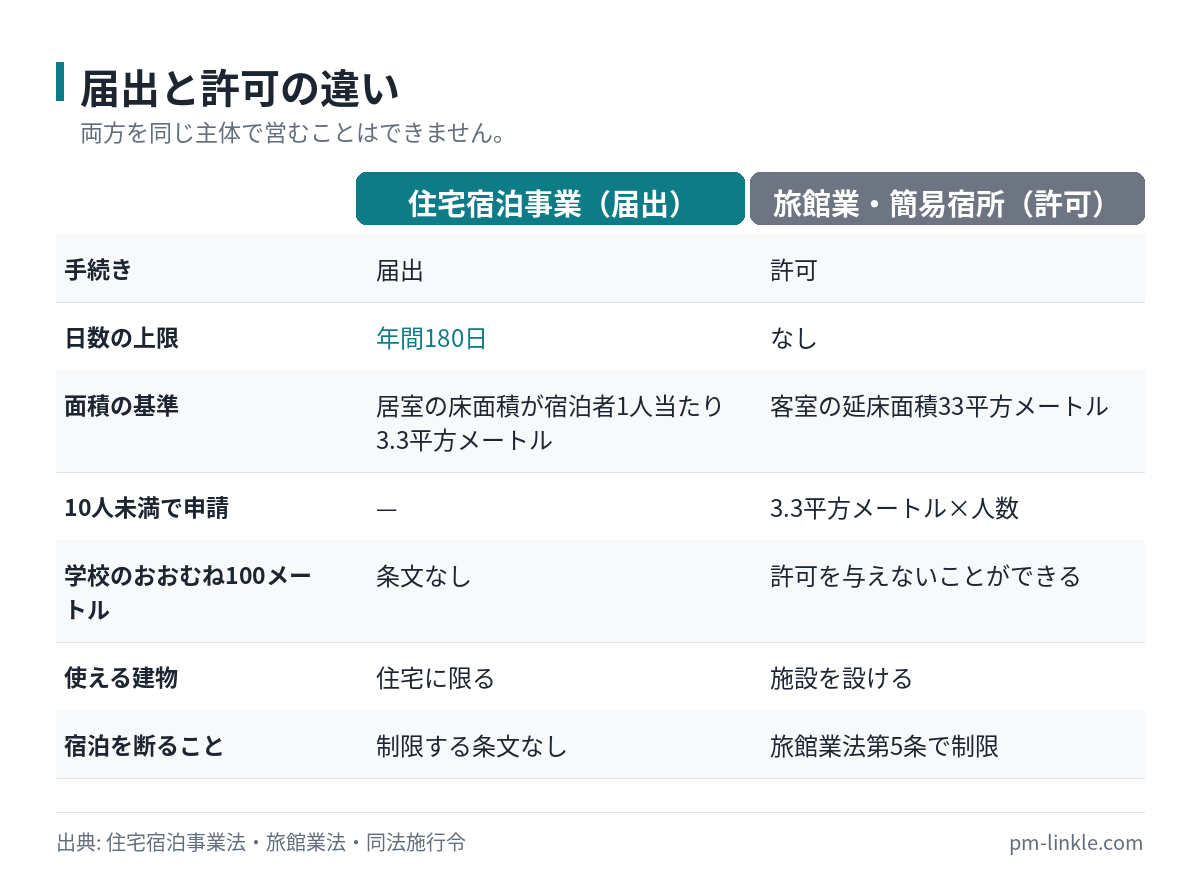Click the 3.3平方メートル×人数 cell

894,508
